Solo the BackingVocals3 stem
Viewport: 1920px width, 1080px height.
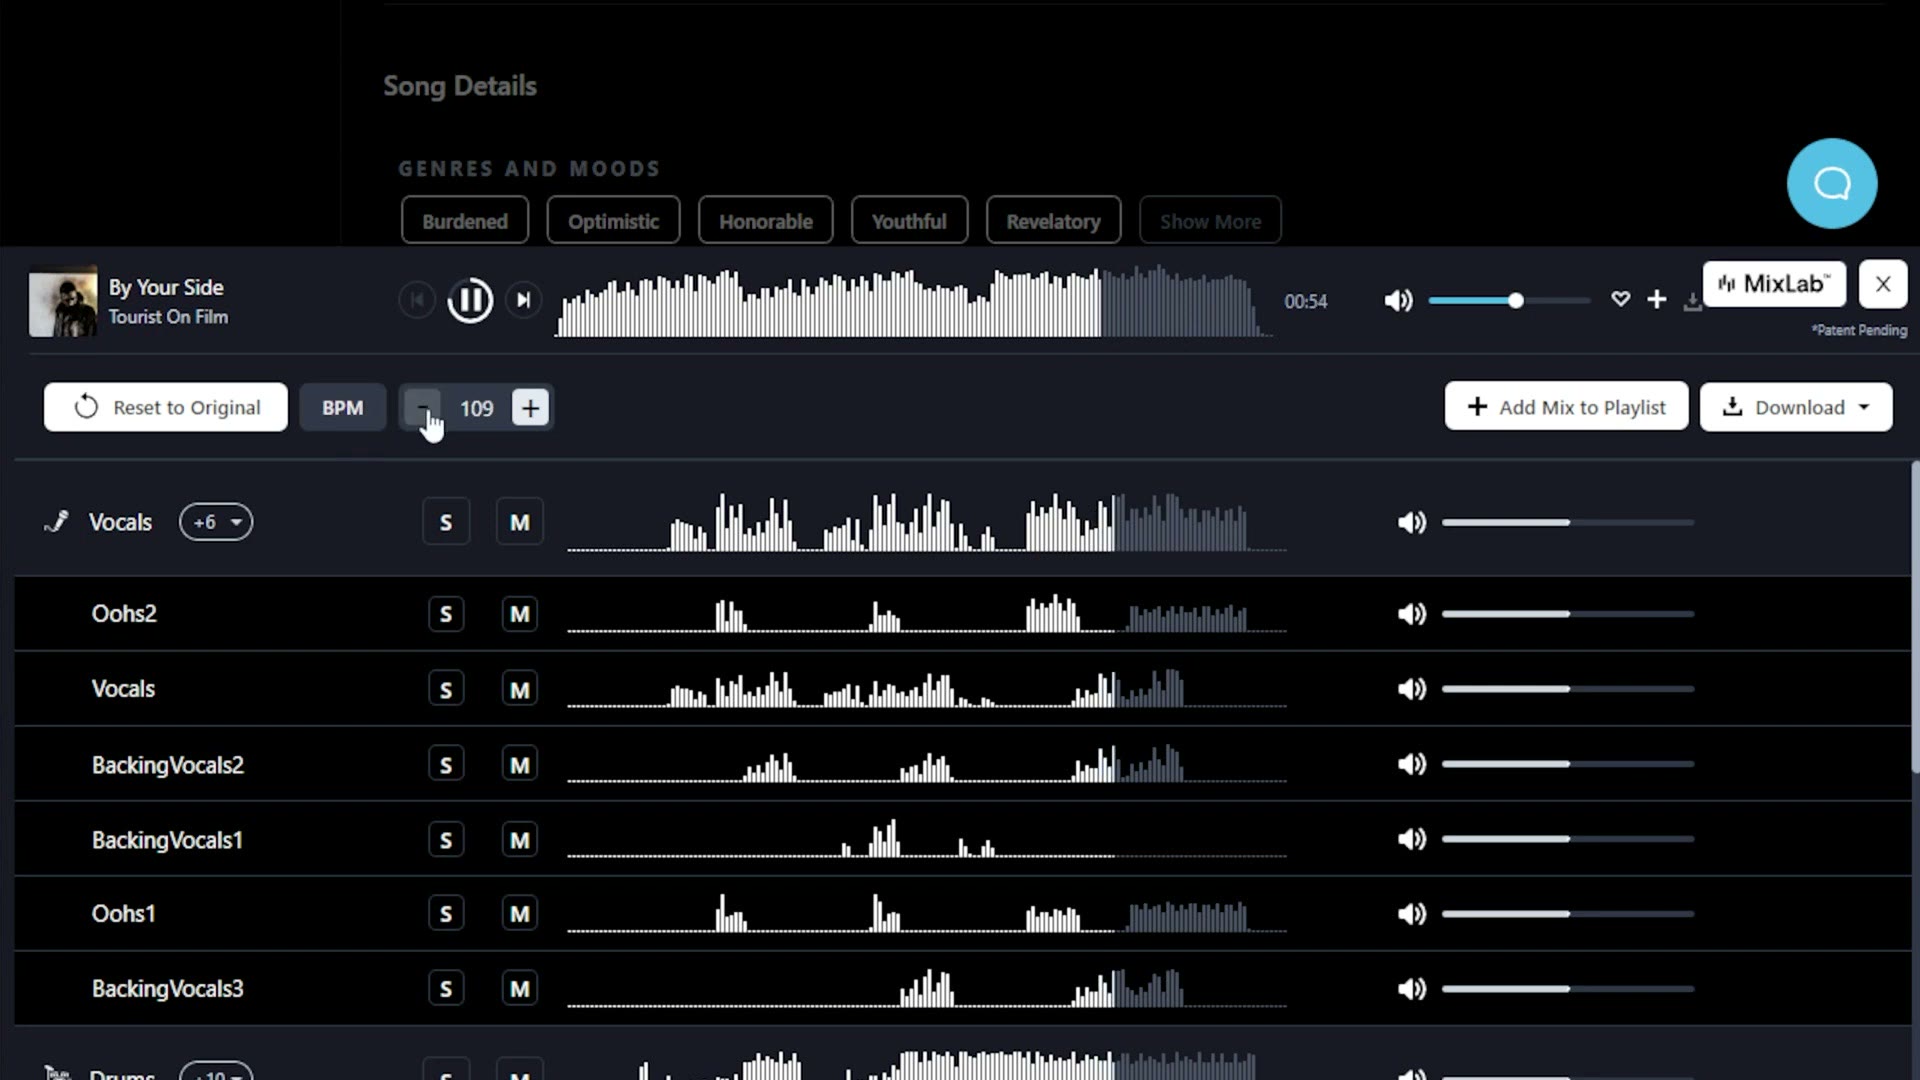[x=446, y=989]
